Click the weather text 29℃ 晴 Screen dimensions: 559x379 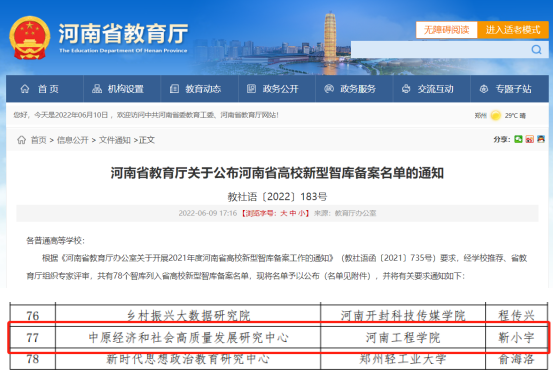click(x=515, y=116)
